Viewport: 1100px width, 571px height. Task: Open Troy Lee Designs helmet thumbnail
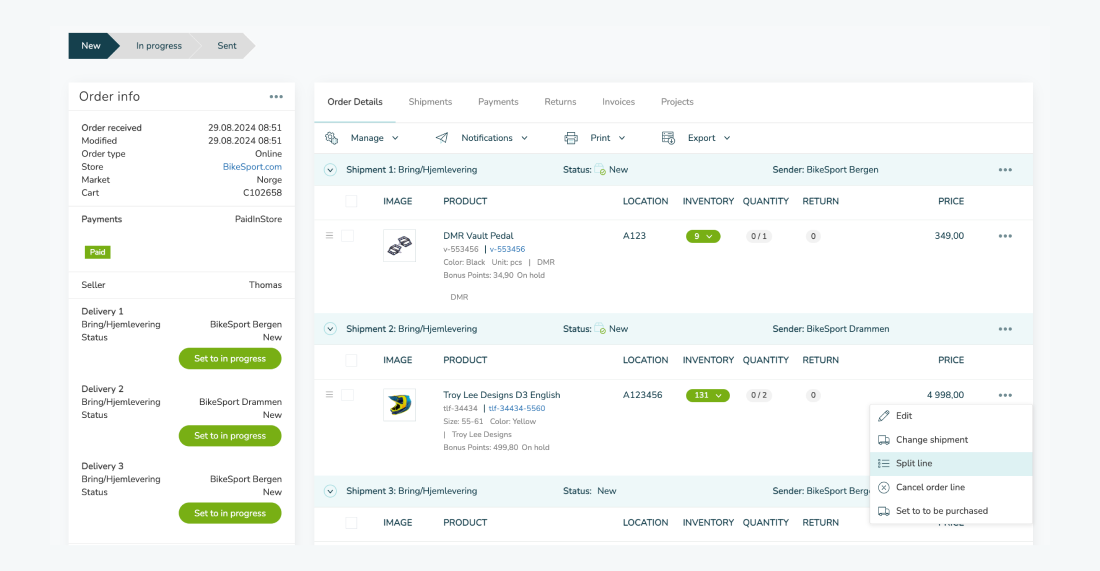pyautogui.click(x=399, y=405)
